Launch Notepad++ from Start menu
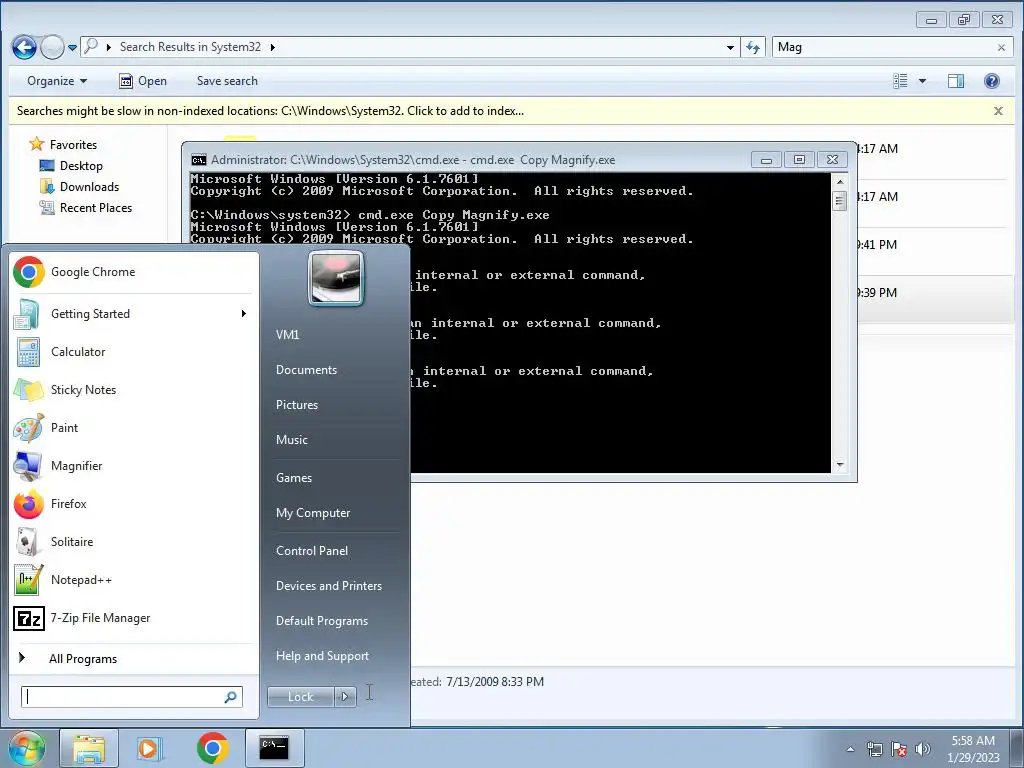This screenshot has width=1024, height=768. pyautogui.click(x=134, y=579)
